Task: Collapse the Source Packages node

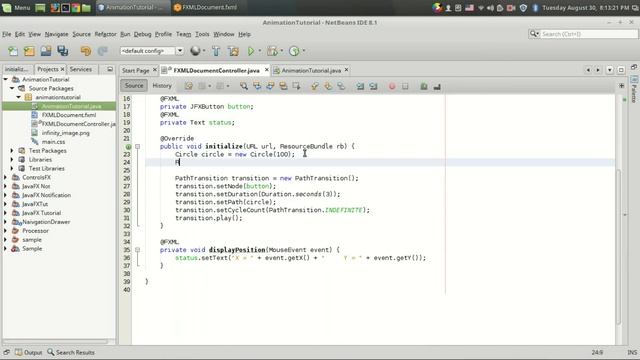Action: tap(12, 88)
